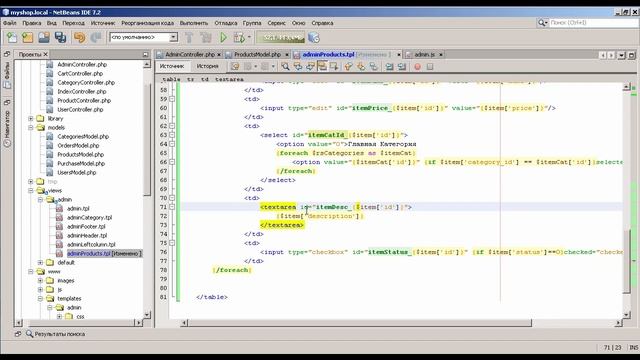Click the greyed Redo arrow icon
Viewport: 640px width, 360px height.
coord(96,38)
